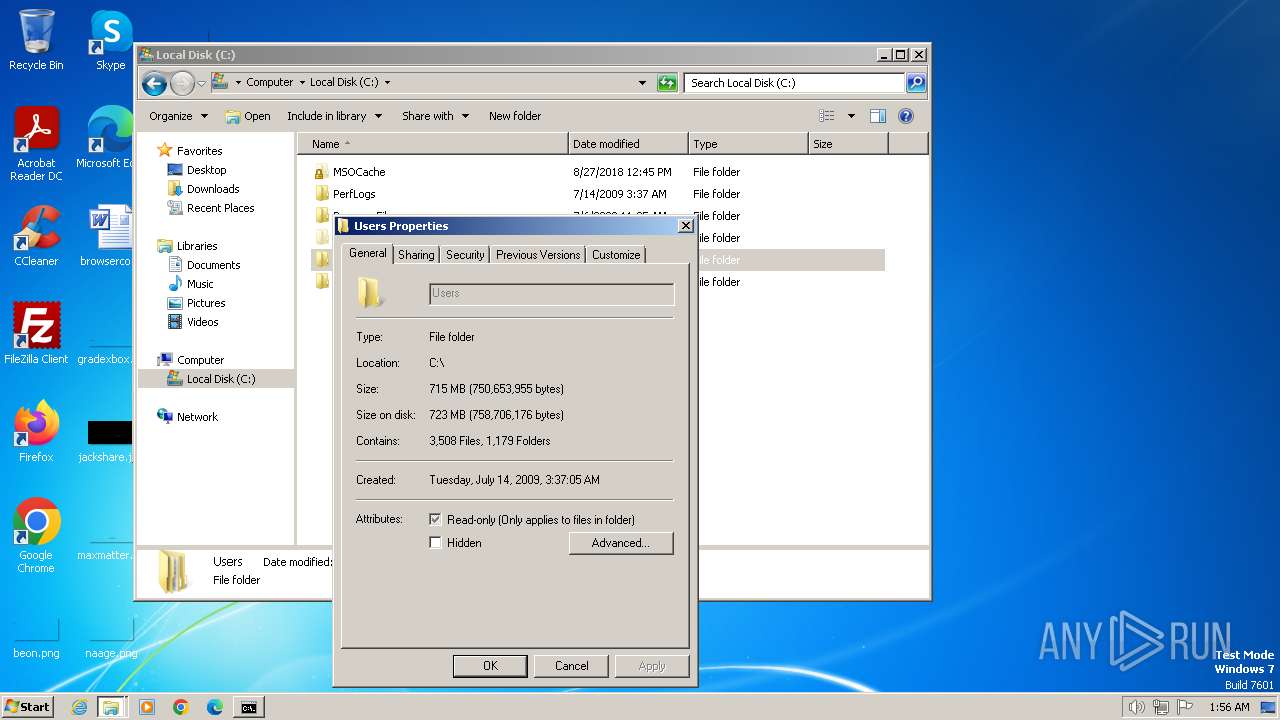1280x720 pixels.
Task: Sort by Date modified column header
Action: pos(628,144)
